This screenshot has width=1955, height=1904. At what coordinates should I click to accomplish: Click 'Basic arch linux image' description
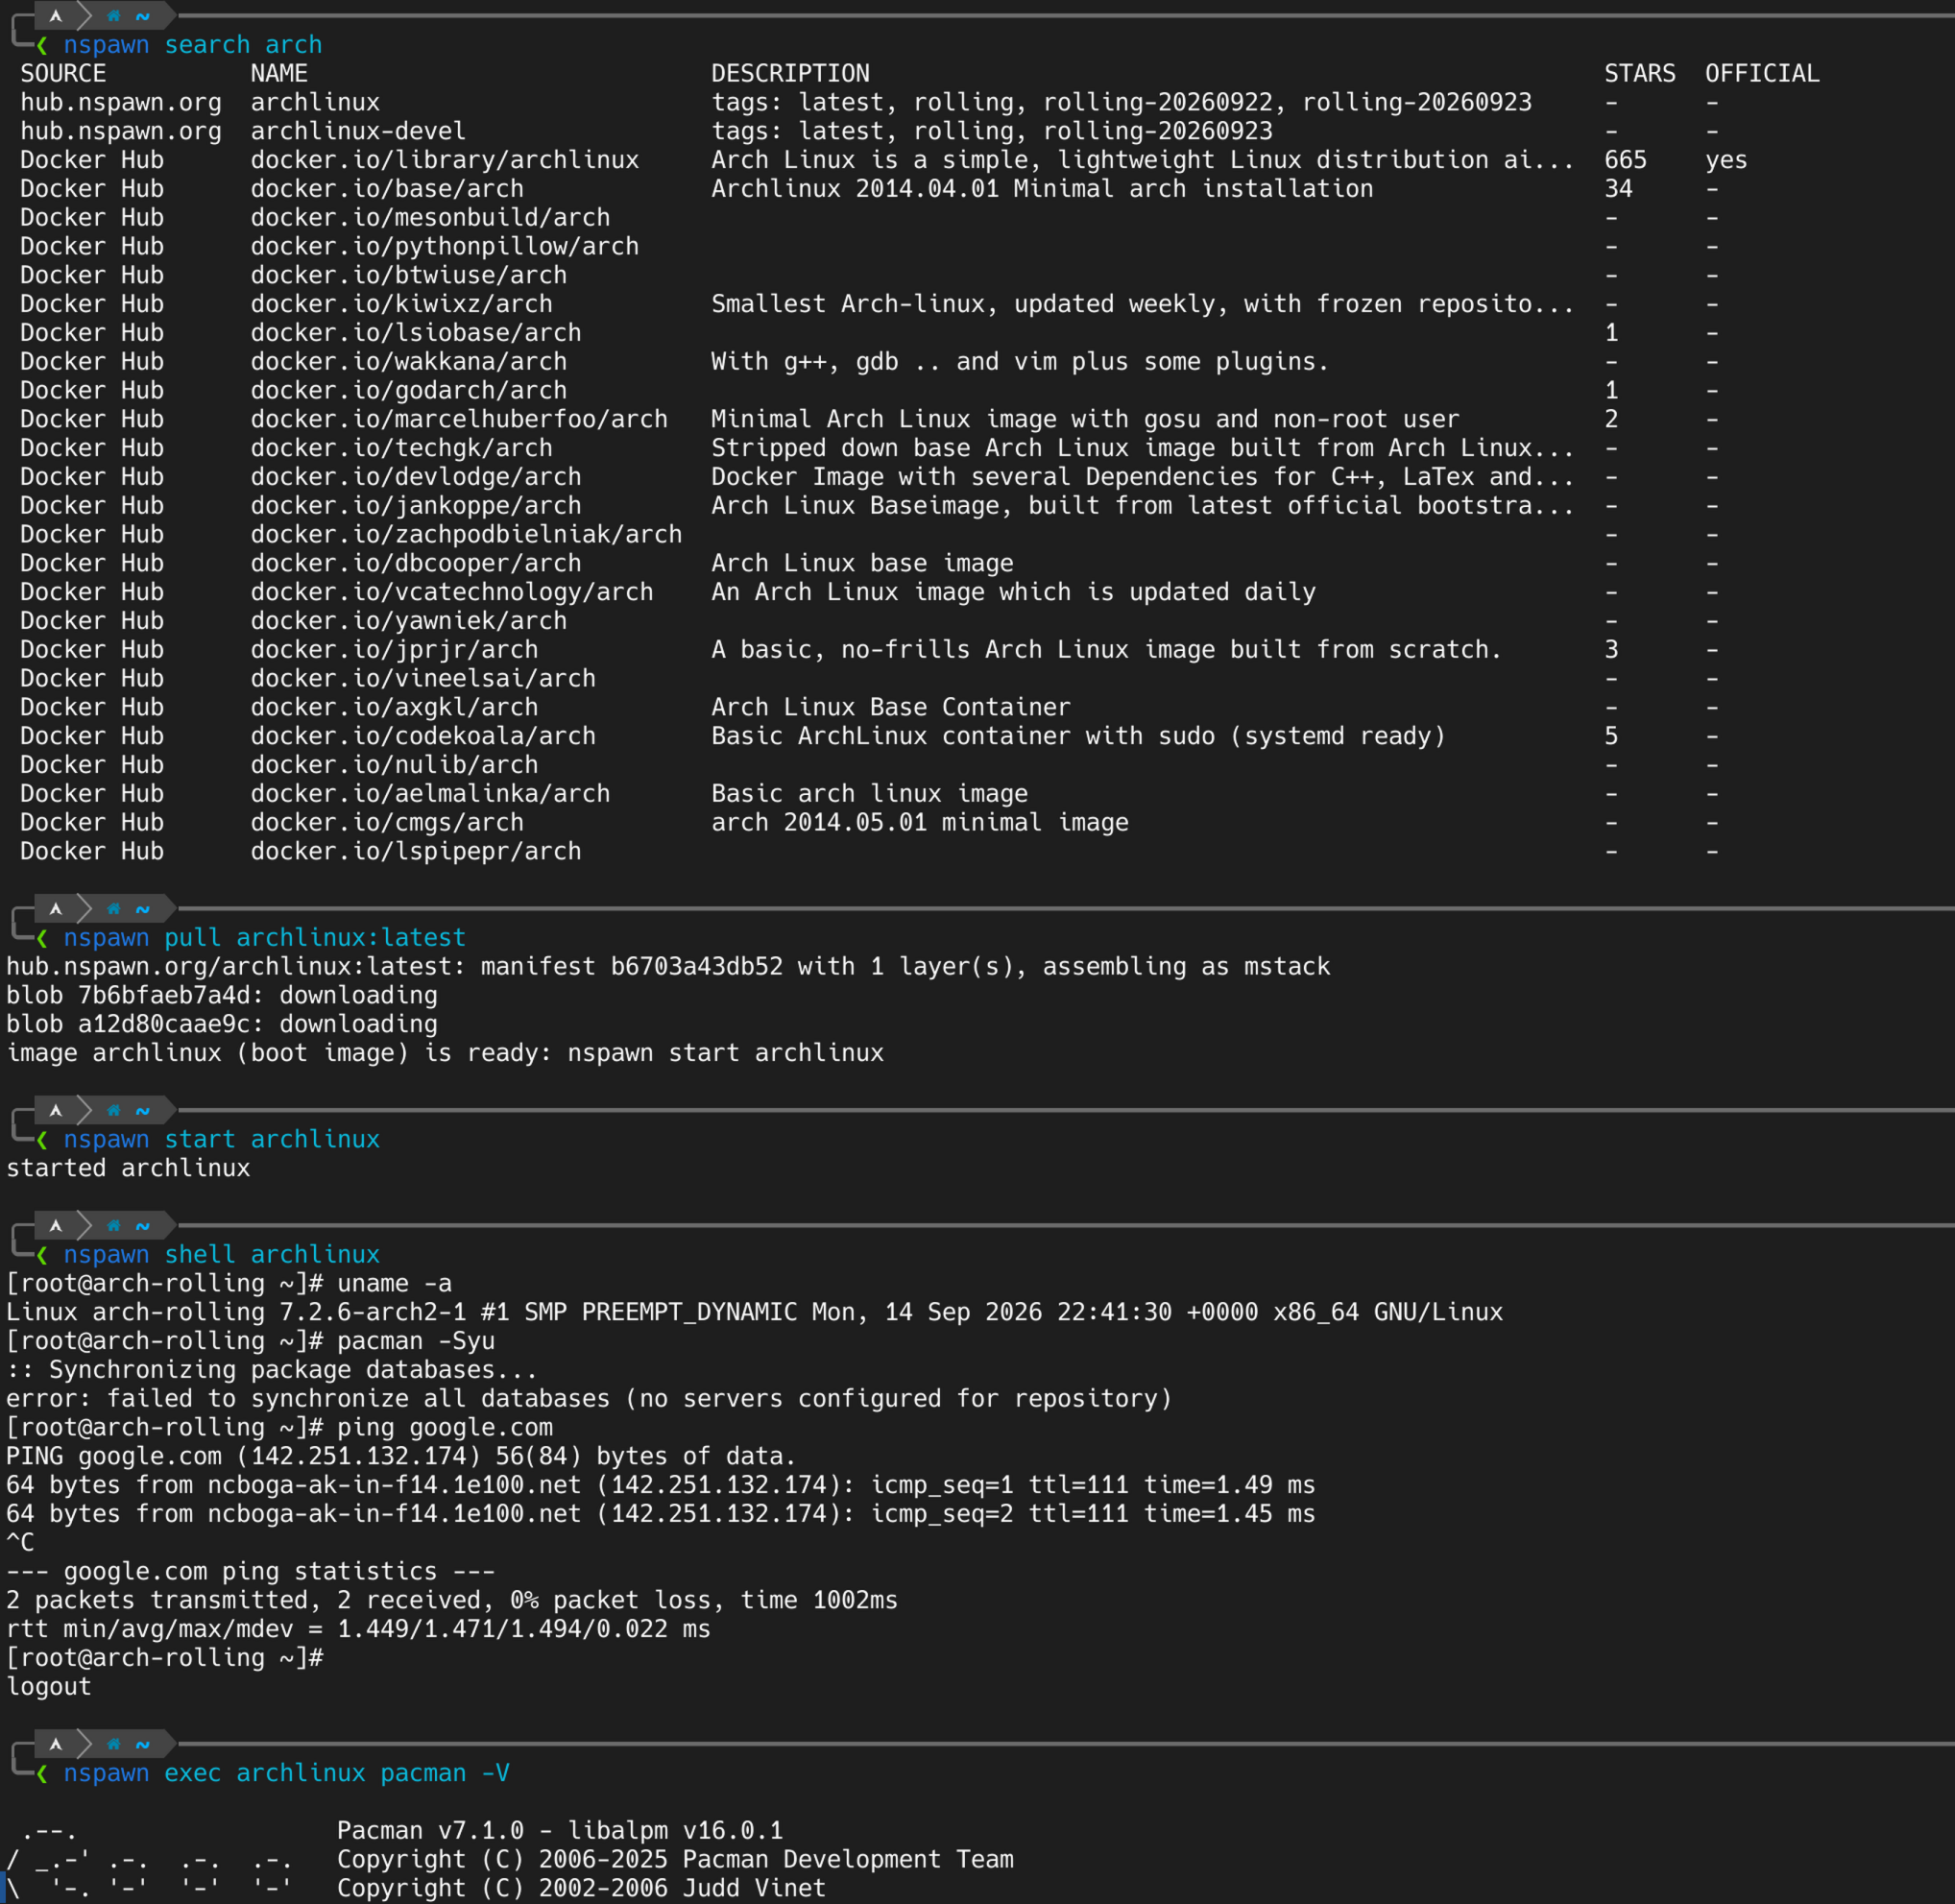[x=869, y=794]
